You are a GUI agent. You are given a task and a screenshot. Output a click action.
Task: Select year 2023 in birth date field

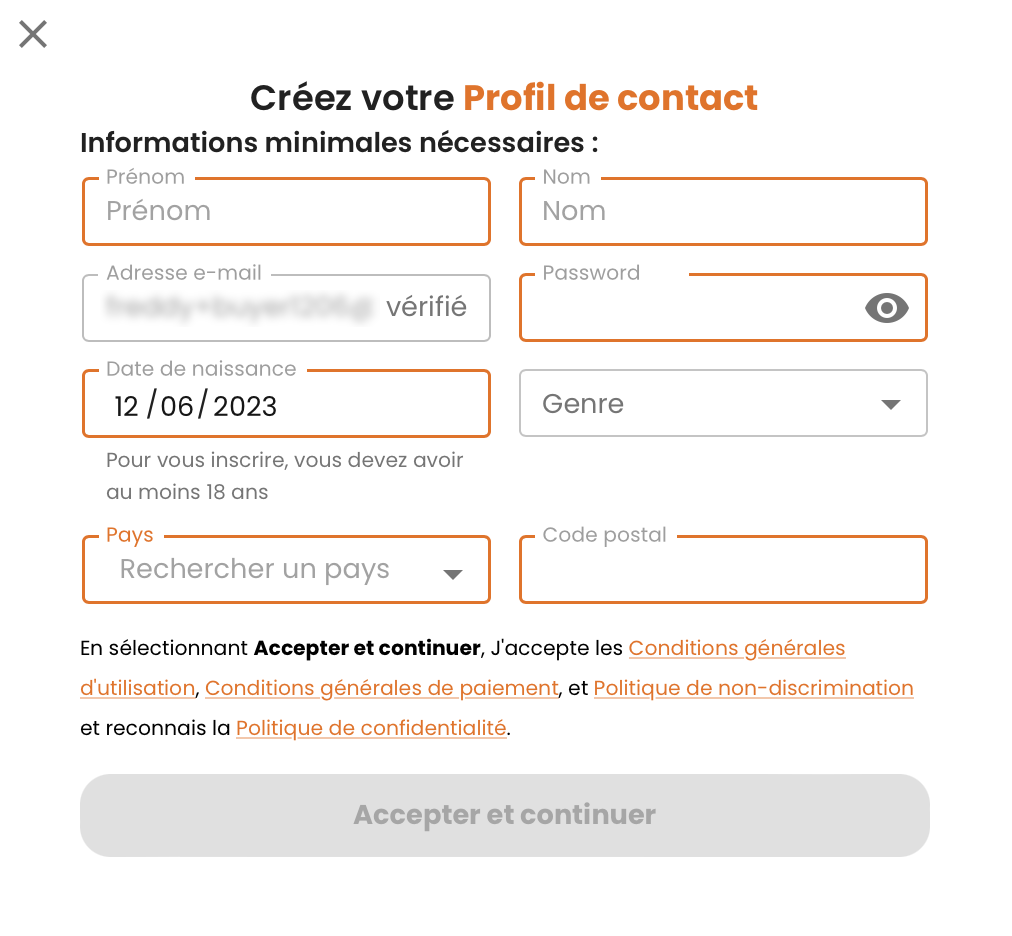(245, 407)
